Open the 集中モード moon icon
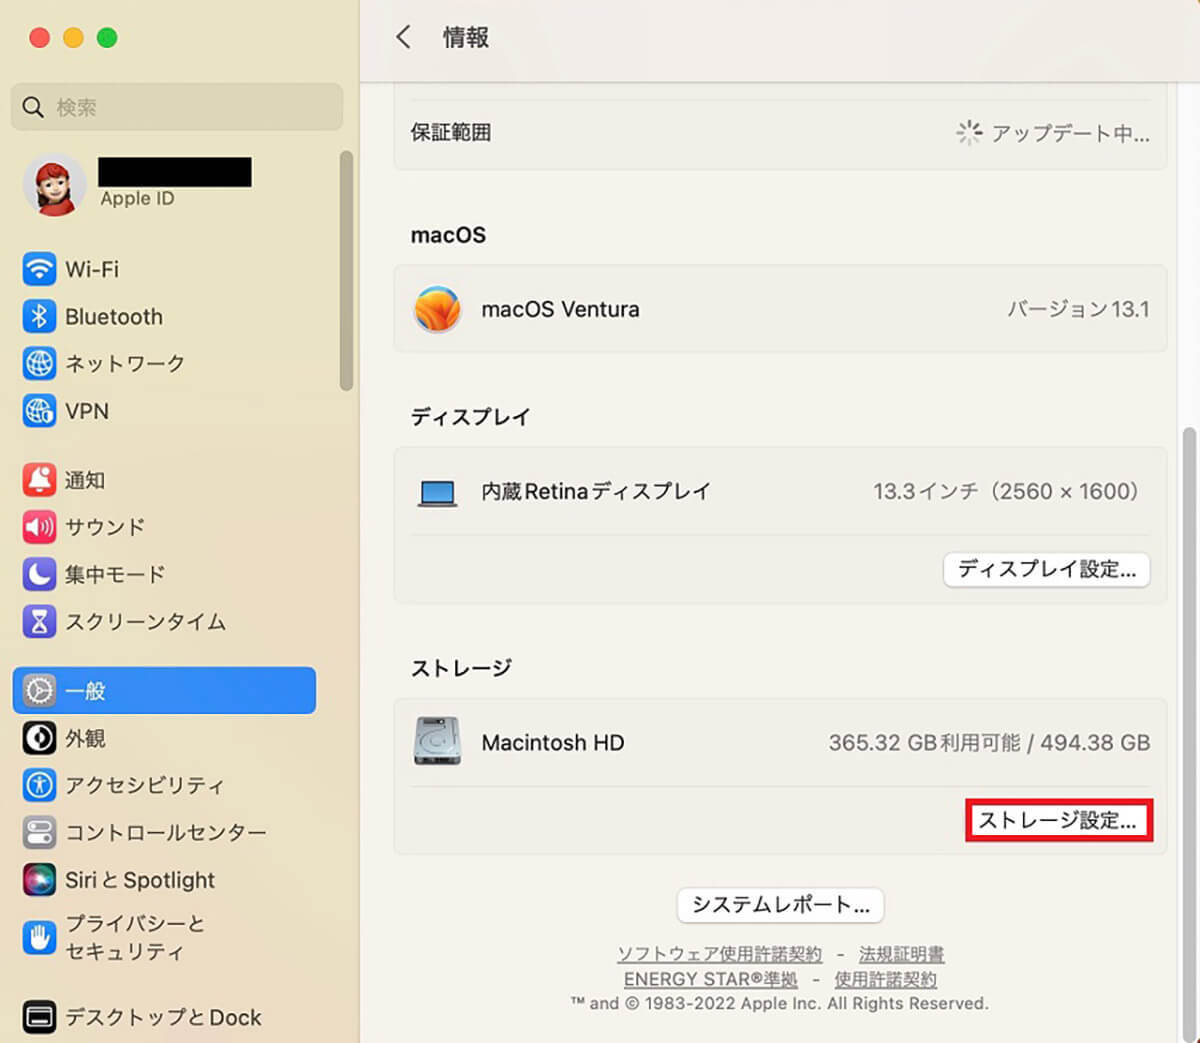Image resolution: width=1200 pixels, height=1043 pixels. [39, 574]
